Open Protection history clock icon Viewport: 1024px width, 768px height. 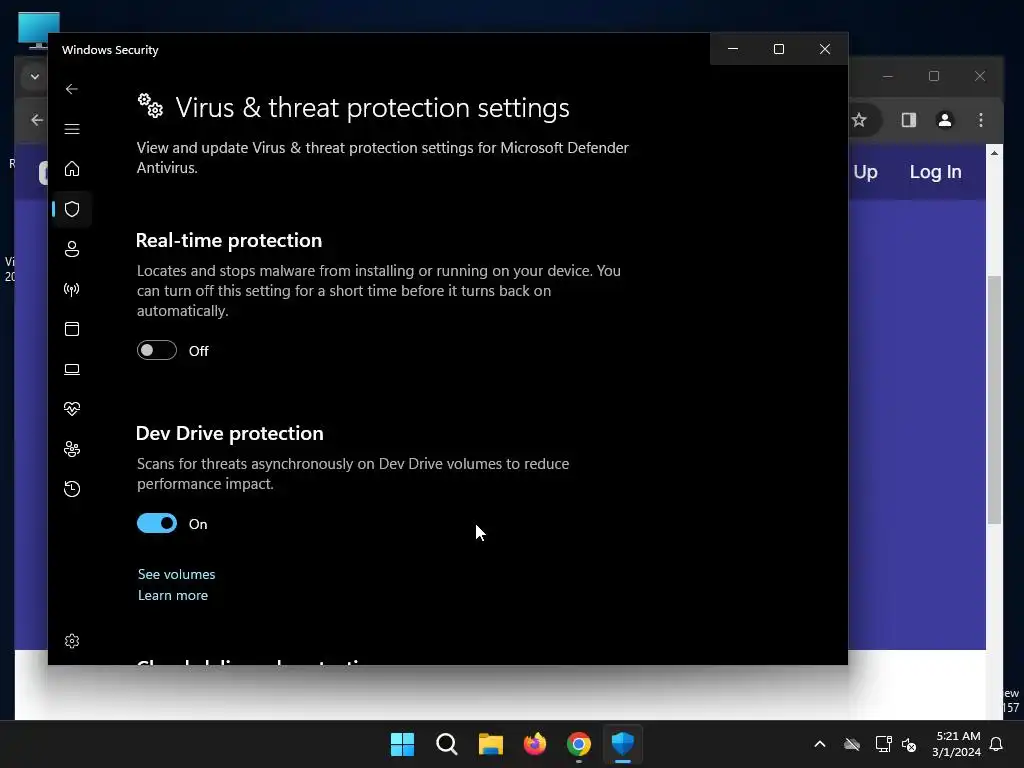pos(72,489)
